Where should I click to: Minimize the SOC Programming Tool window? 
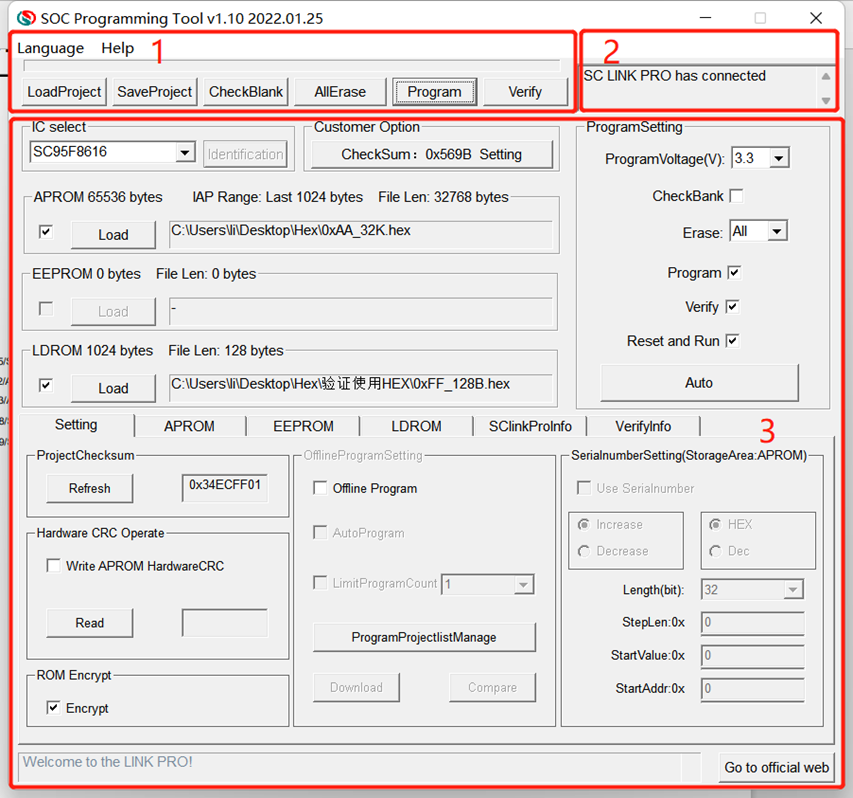[706, 18]
